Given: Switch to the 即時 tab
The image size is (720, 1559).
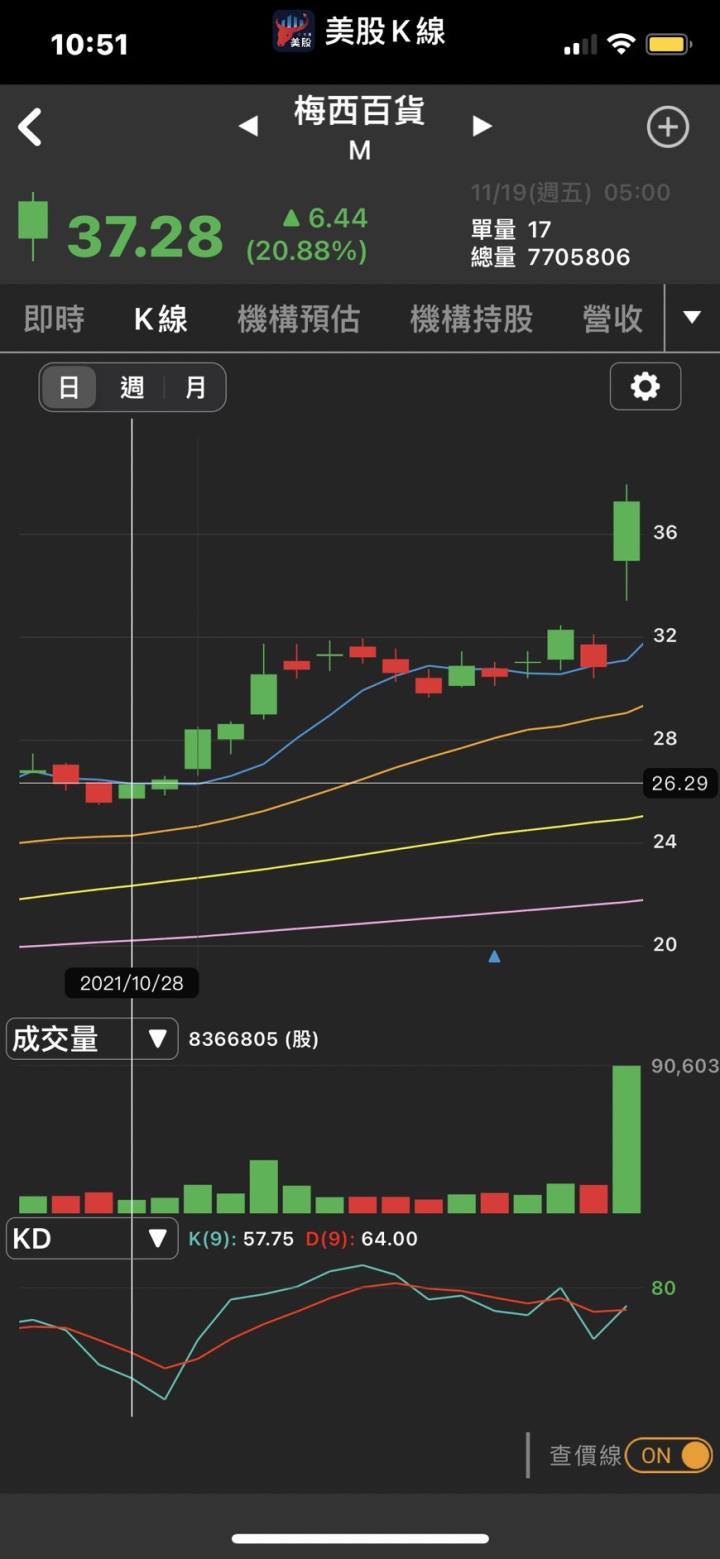Looking at the screenshot, I should pyautogui.click(x=54, y=319).
